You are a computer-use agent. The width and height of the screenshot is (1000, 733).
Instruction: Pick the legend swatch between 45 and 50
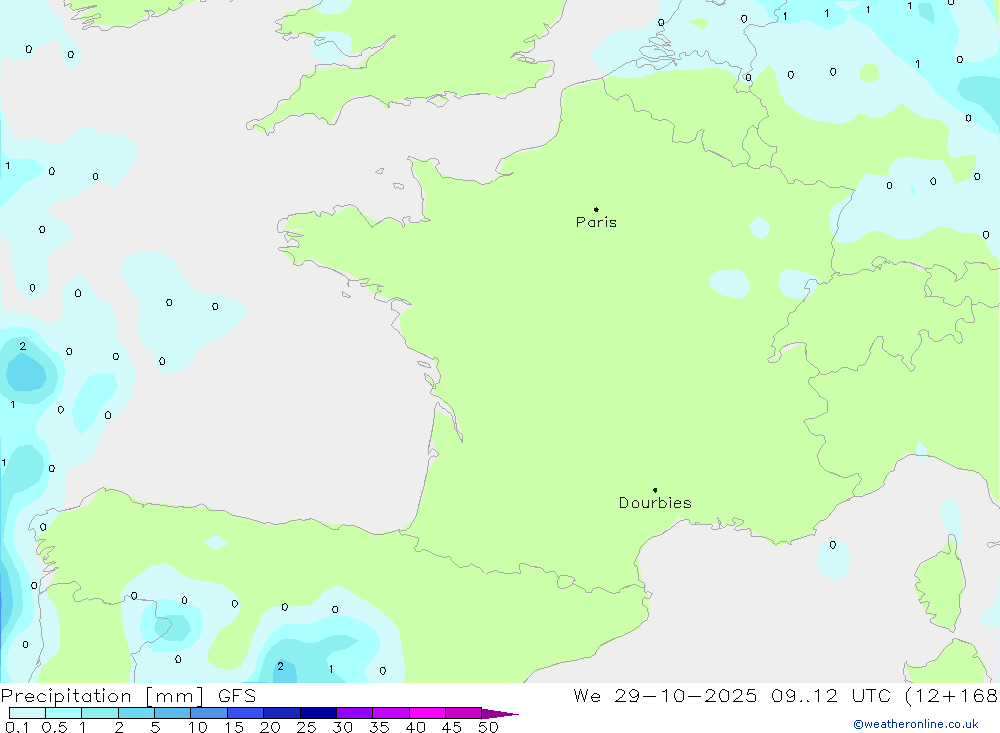tap(464, 713)
